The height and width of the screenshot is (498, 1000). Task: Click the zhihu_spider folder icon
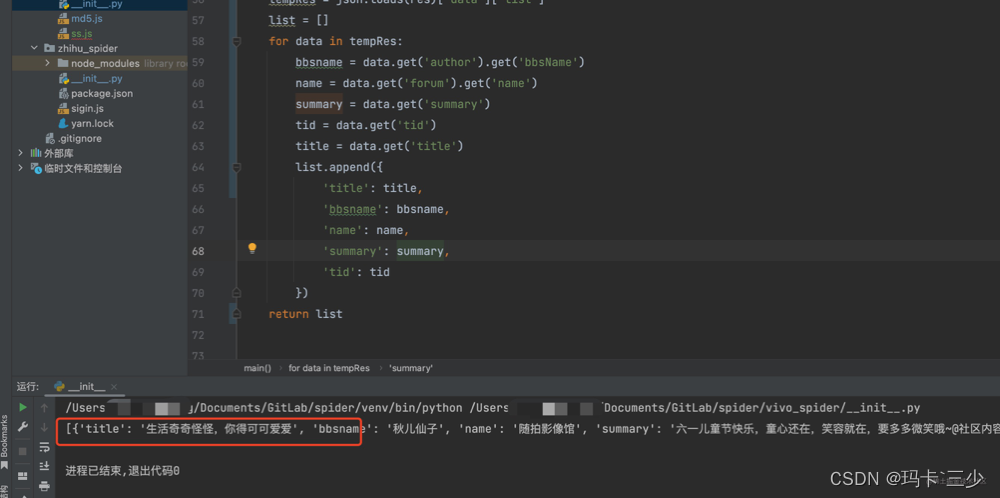49,48
